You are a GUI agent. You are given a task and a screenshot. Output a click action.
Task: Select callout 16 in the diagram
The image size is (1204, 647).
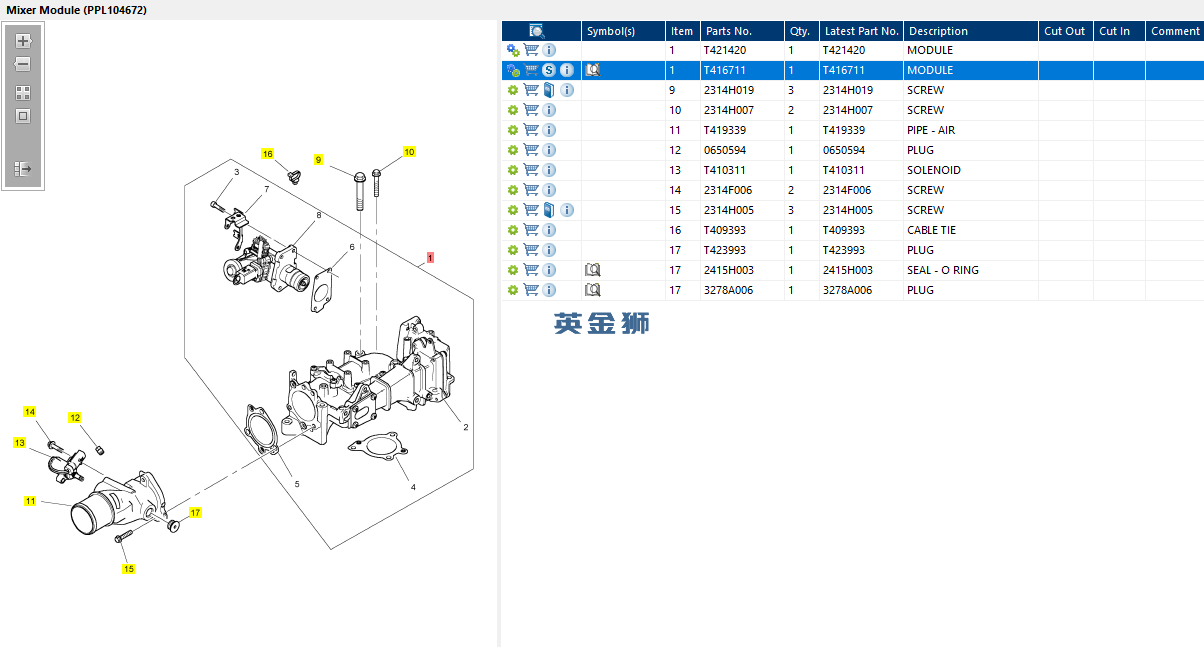pyautogui.click(x=267, y=154)
